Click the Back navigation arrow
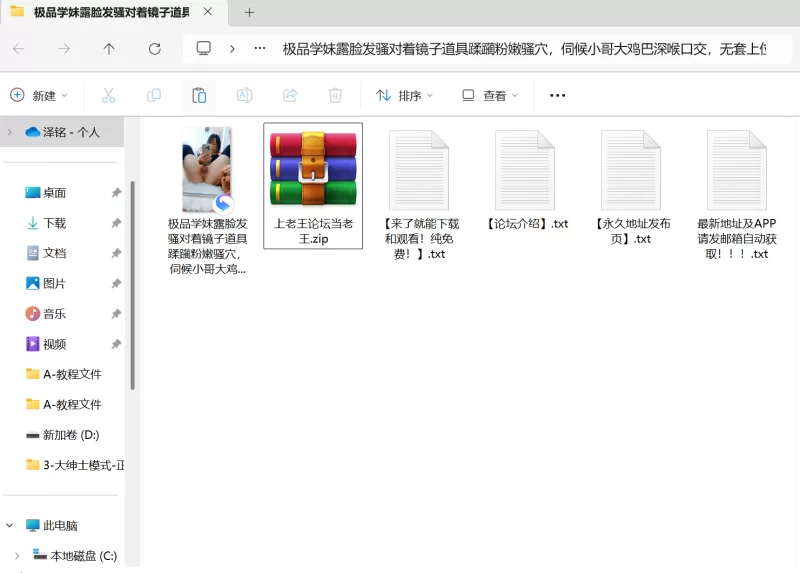The height and width of the screenshot is (573, 800). click(19, 49)
